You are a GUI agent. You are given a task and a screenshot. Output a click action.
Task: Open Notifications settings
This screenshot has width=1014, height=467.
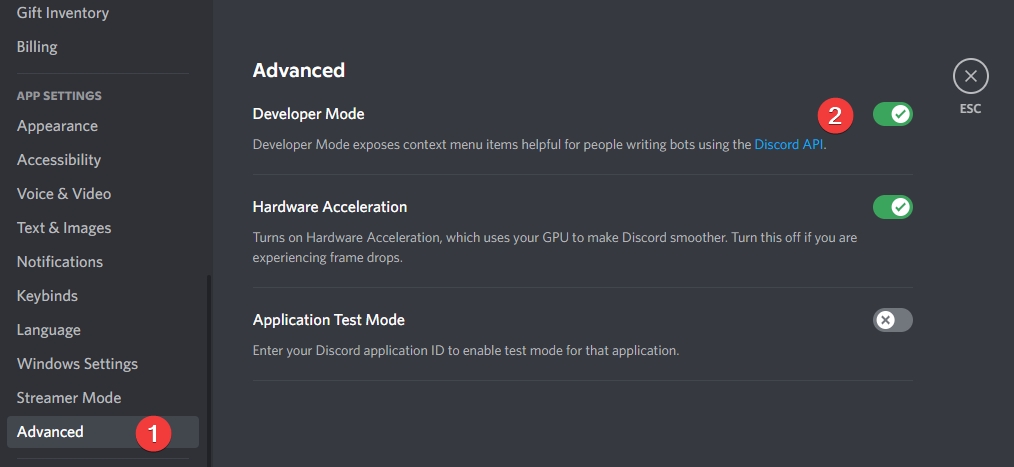point(60,262)
